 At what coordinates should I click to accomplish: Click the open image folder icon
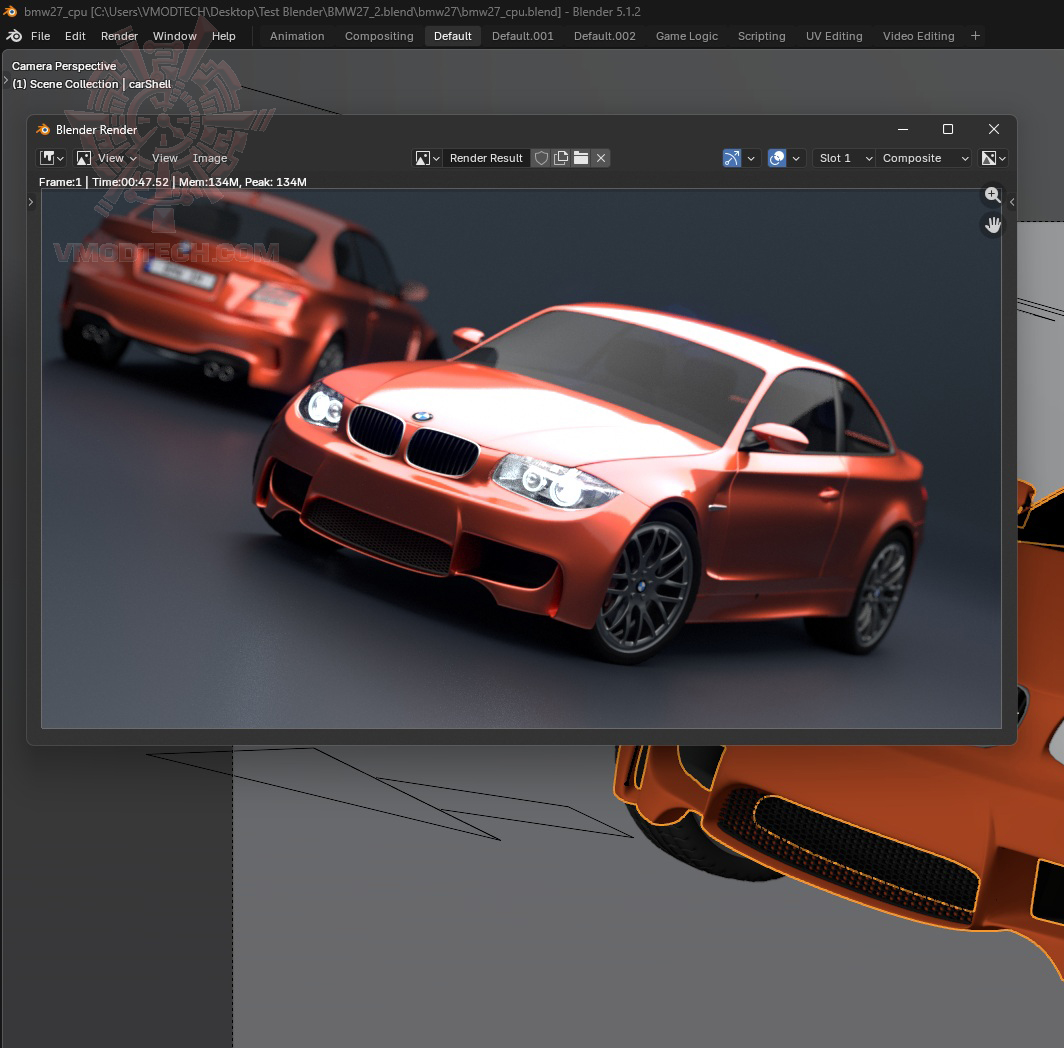click(x=581, y=158)
